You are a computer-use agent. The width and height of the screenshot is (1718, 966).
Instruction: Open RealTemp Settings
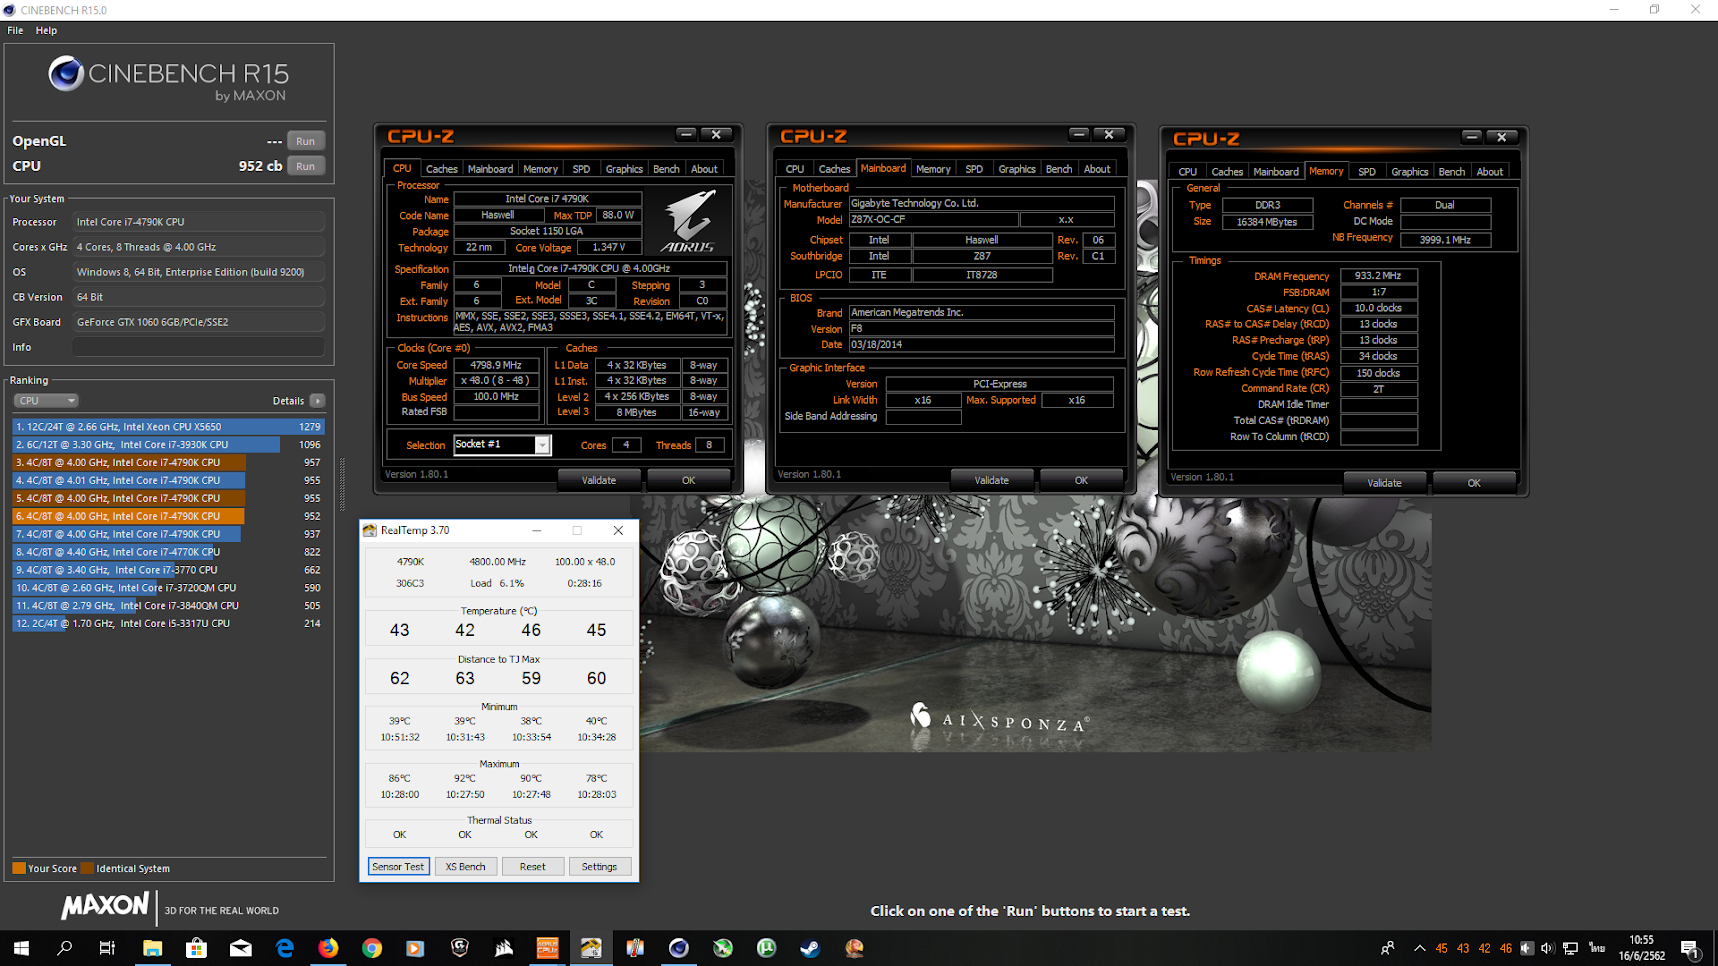[x=599, y=866]
